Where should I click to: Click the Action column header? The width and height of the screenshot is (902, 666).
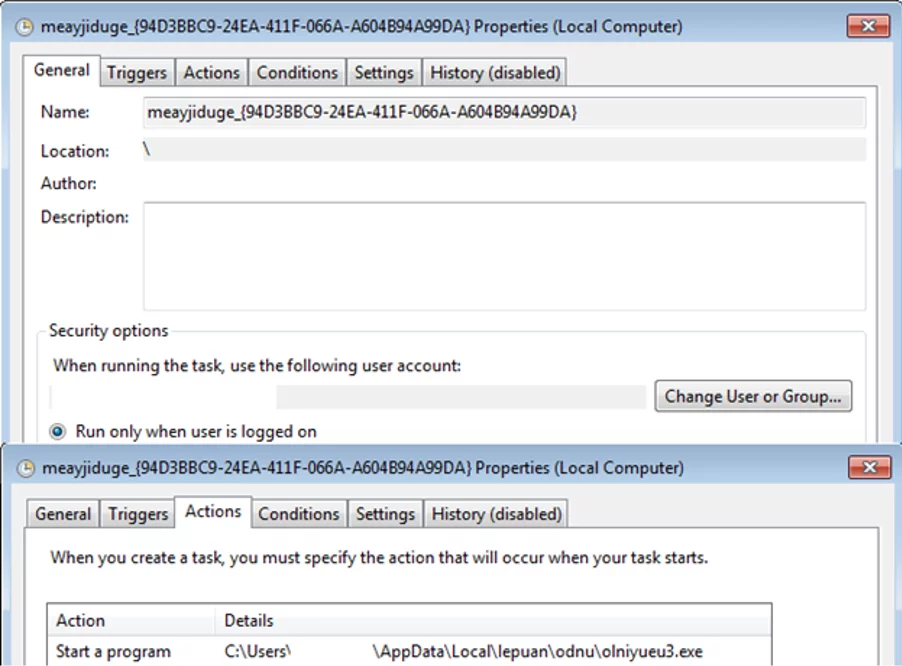pos(131,621)
